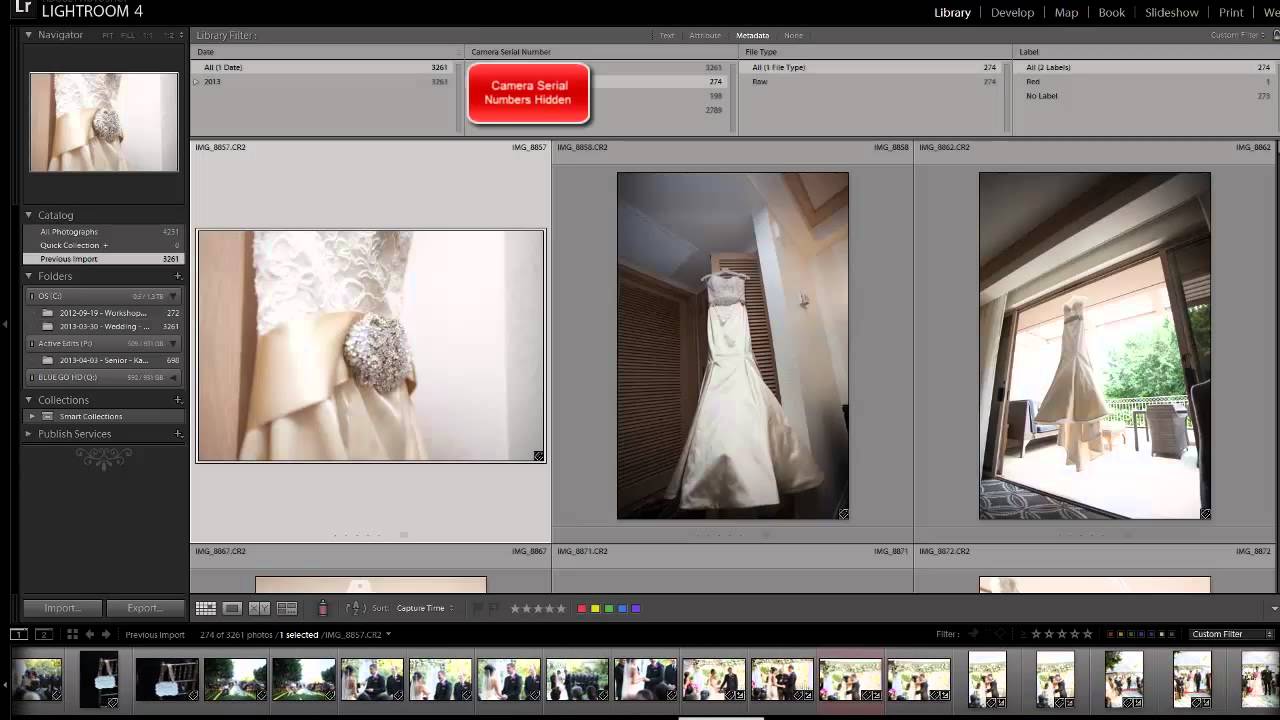Apply green color label in toolbar
This screenshot has width=1280, height=720.
tap(609, 608)
